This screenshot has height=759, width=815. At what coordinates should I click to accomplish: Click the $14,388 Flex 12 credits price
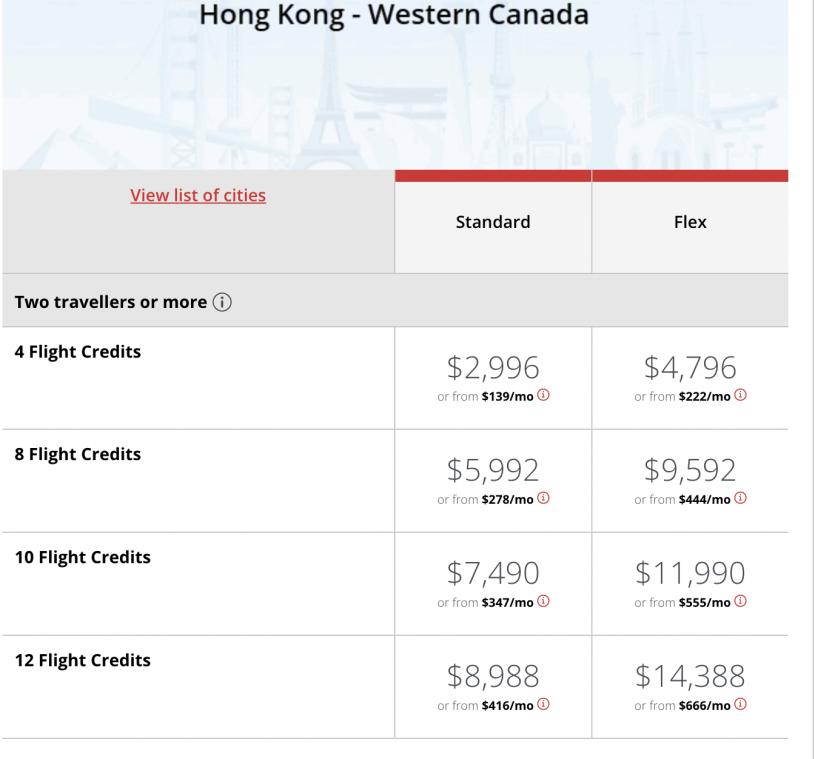[x=690, y=677]
